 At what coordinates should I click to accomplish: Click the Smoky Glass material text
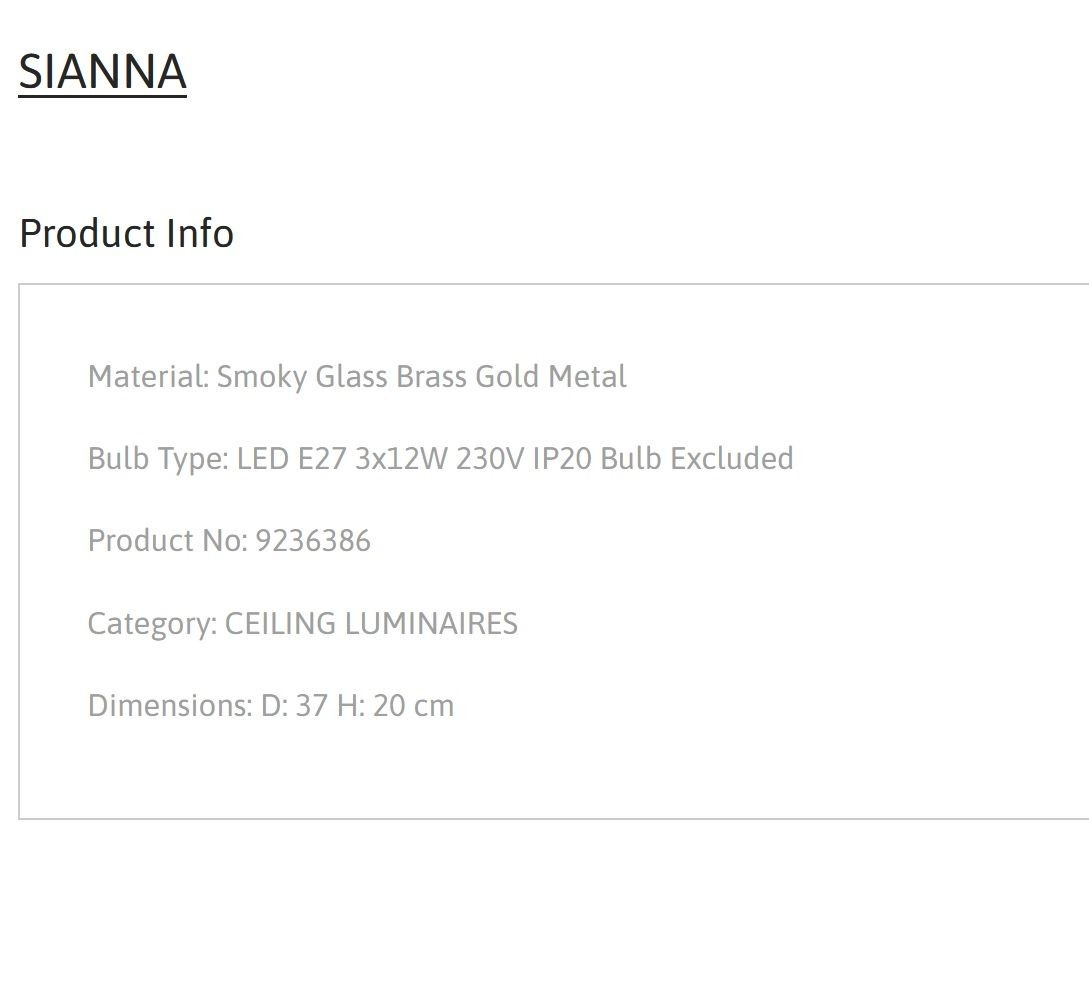coord(302,377)
